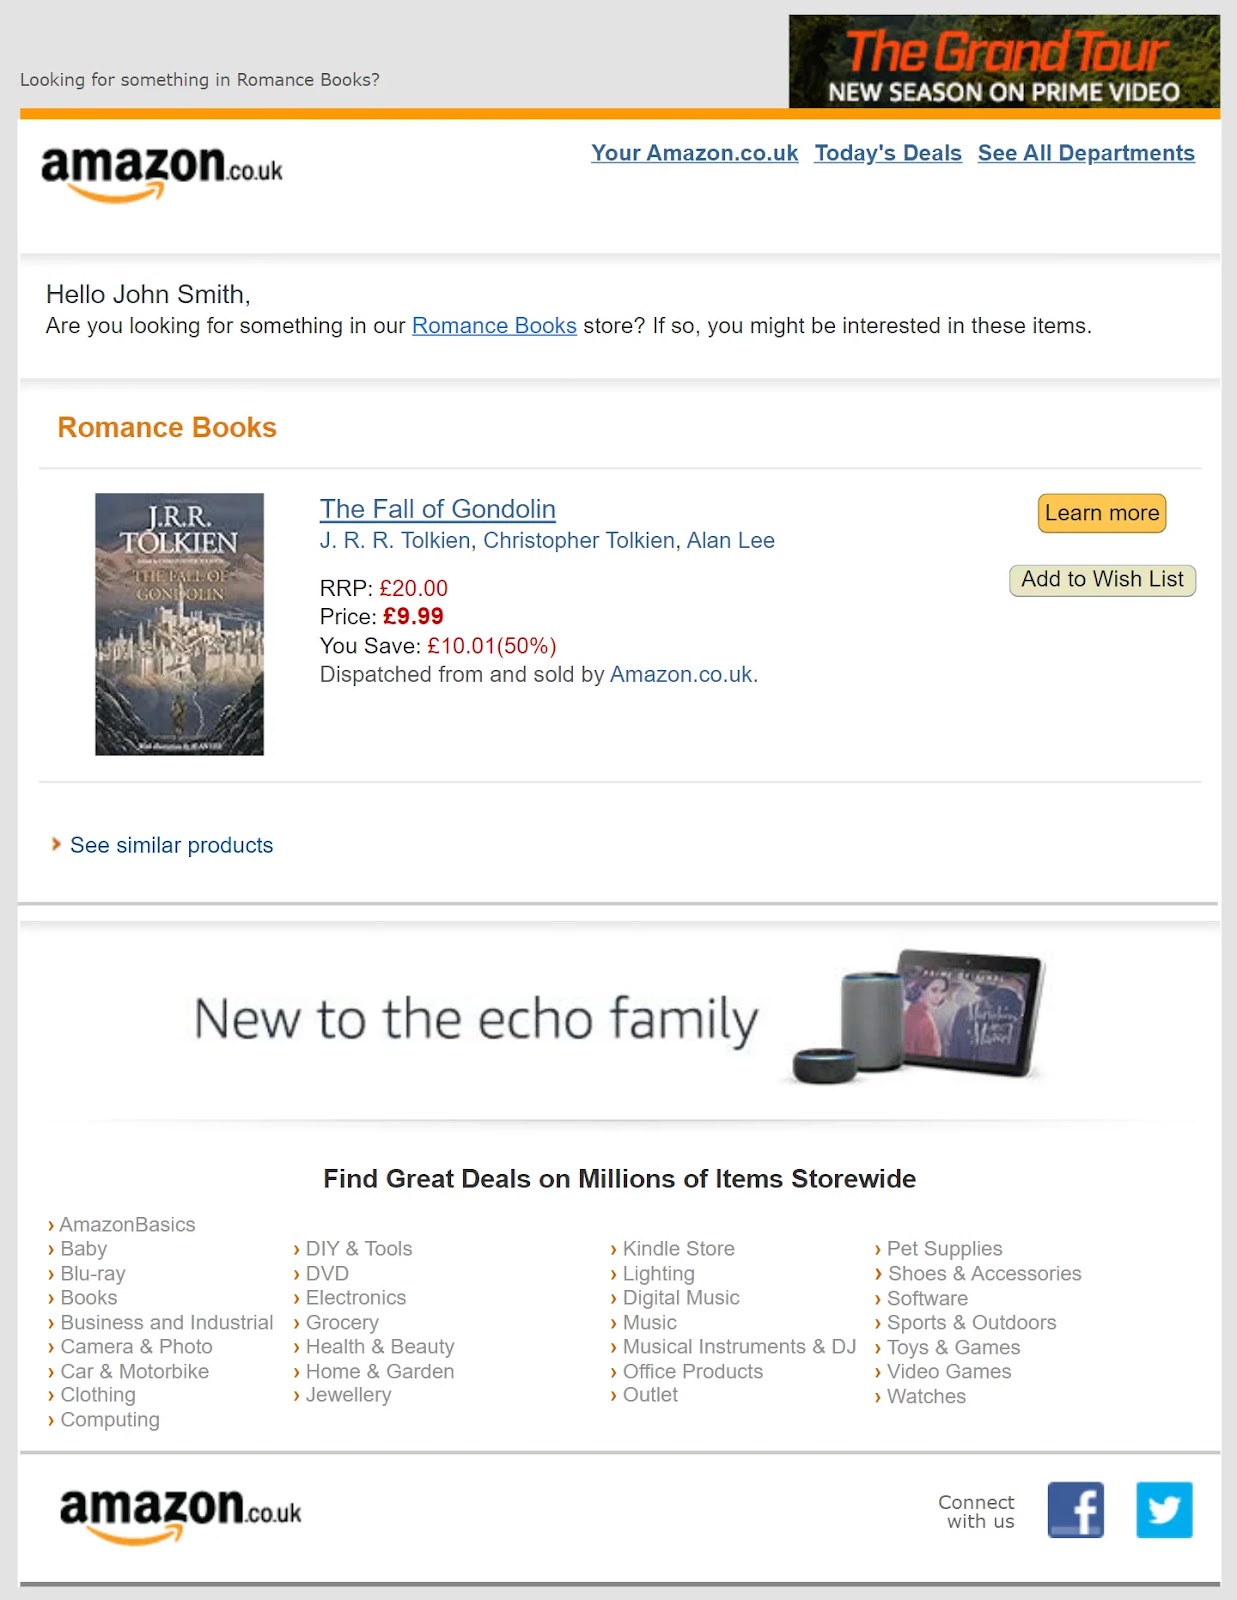The image size is (1237, 1600).
Task: Click the Learn more button
Action: pyautogui.click(x=1100, y=513)
